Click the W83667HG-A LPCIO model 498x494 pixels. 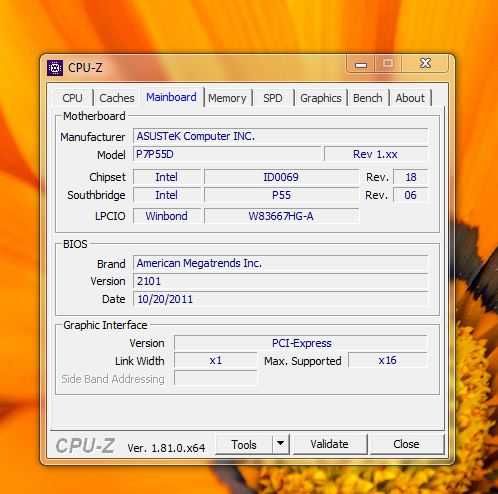point(281,216)
